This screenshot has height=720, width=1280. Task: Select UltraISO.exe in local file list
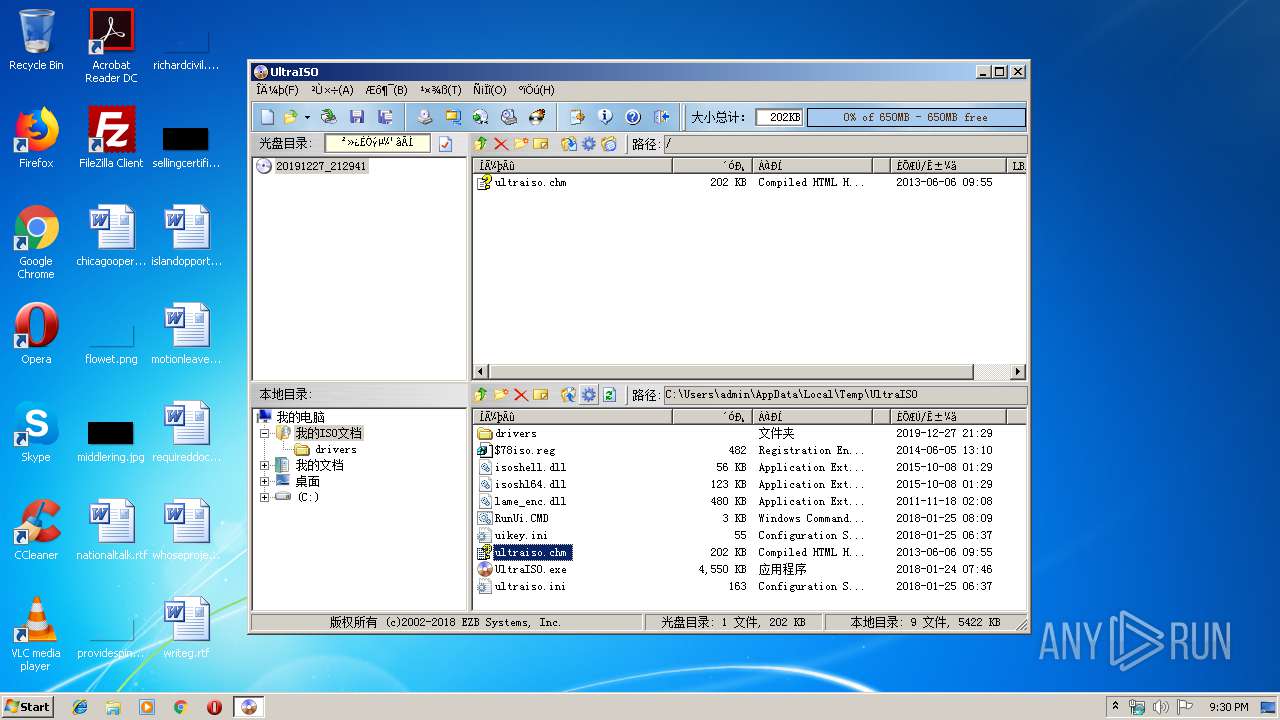coord(530,570)
